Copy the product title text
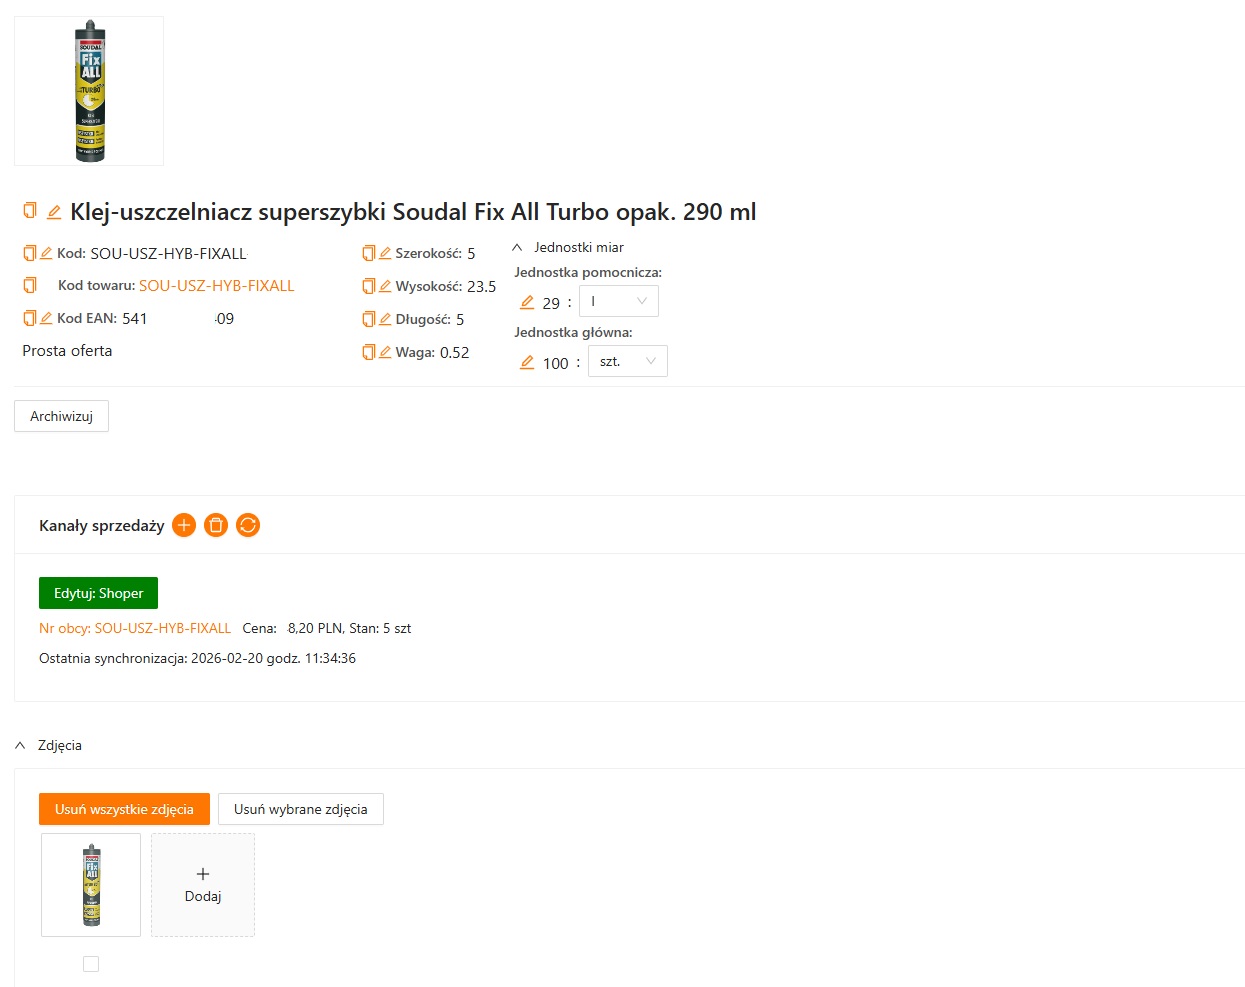 pos(30,211)
